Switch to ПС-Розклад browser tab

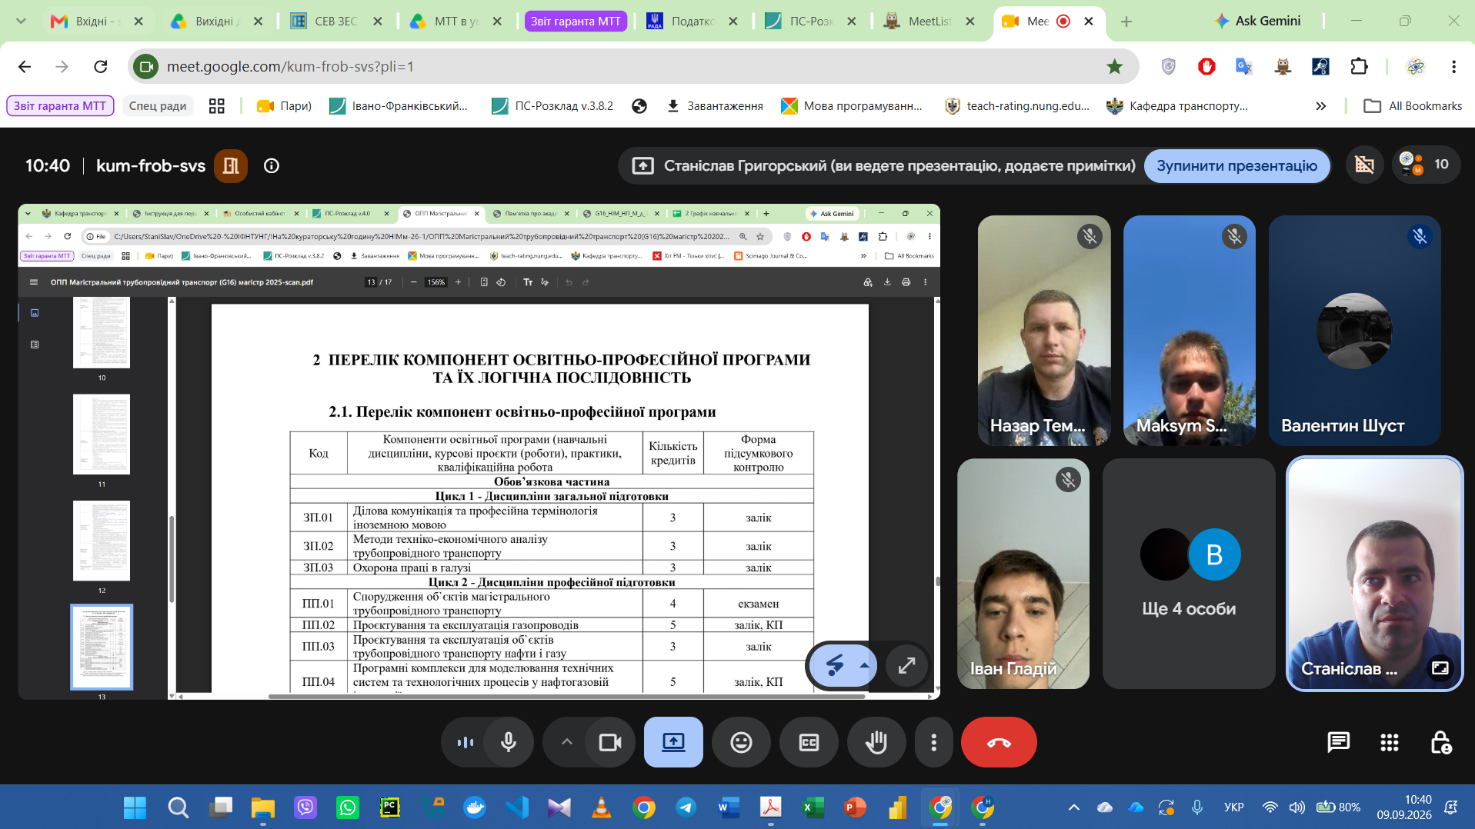811,21
